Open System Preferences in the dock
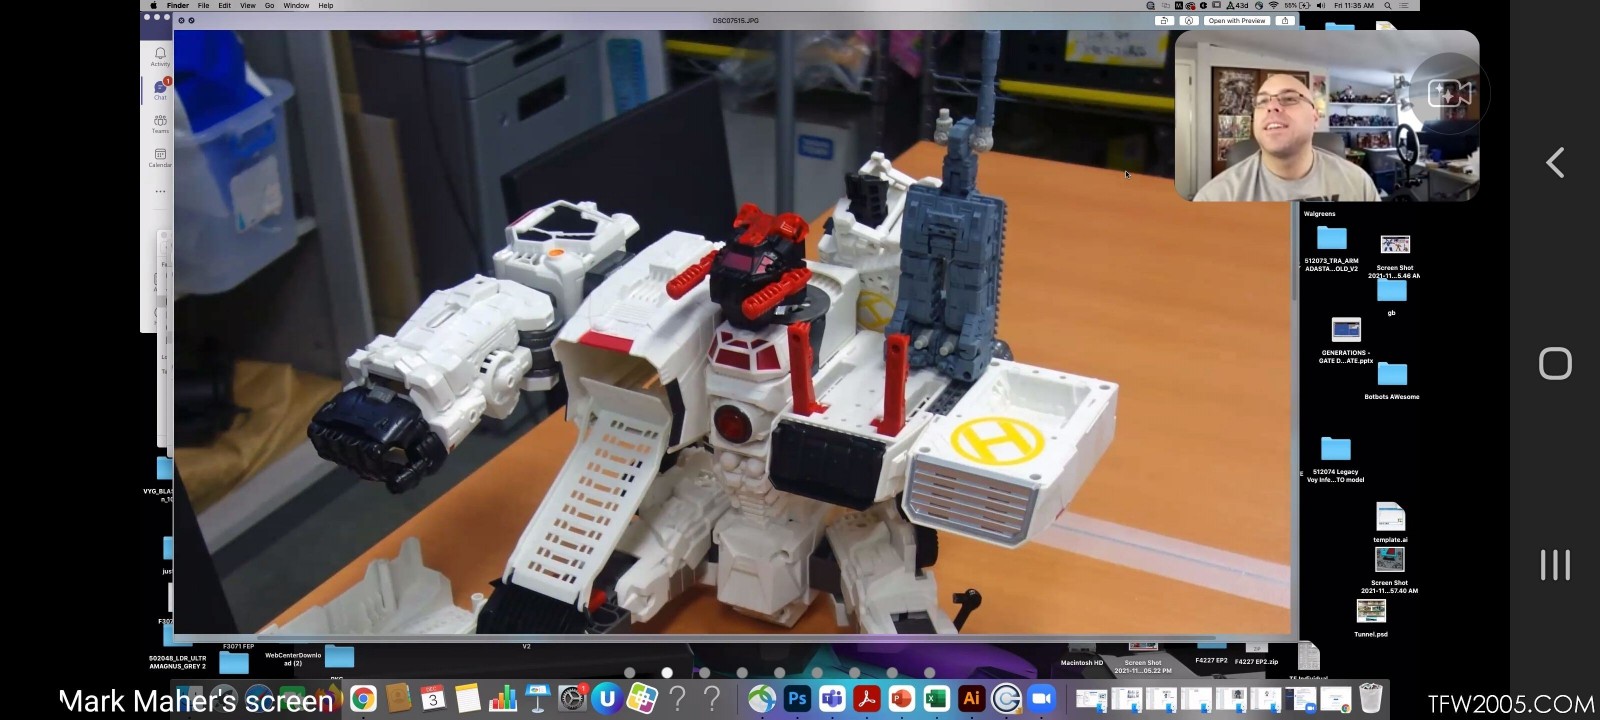Screen dimensions: 1600x720 tap(572, 698)
